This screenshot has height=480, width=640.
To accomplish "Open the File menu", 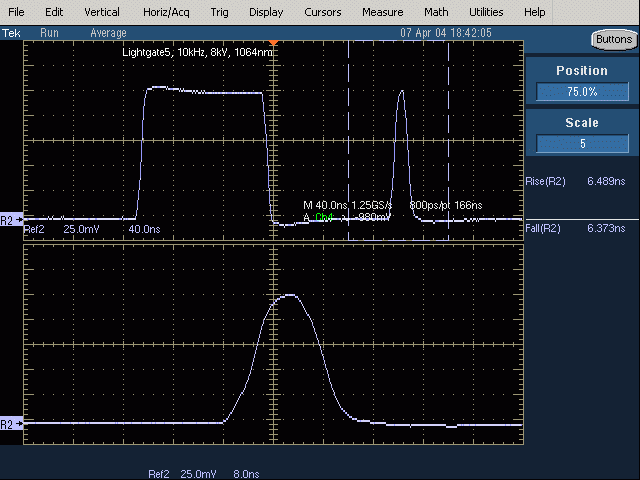I will click(x=16, y=12).
